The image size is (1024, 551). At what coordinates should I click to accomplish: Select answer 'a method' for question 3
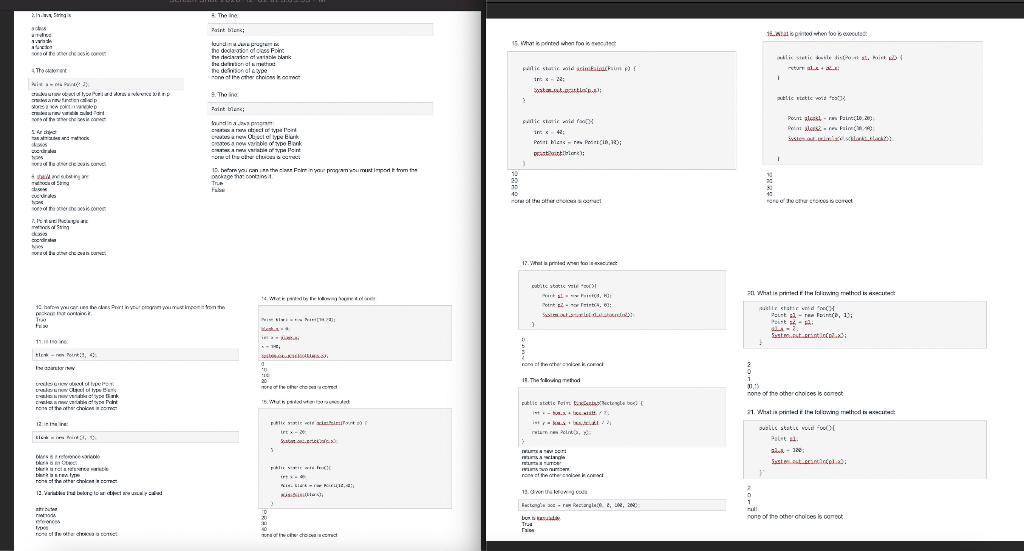(x=41, y=35)
